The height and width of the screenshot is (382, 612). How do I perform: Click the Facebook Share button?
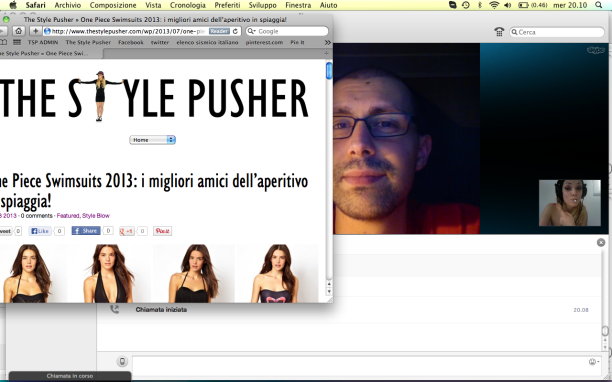(x=86, y=231)
